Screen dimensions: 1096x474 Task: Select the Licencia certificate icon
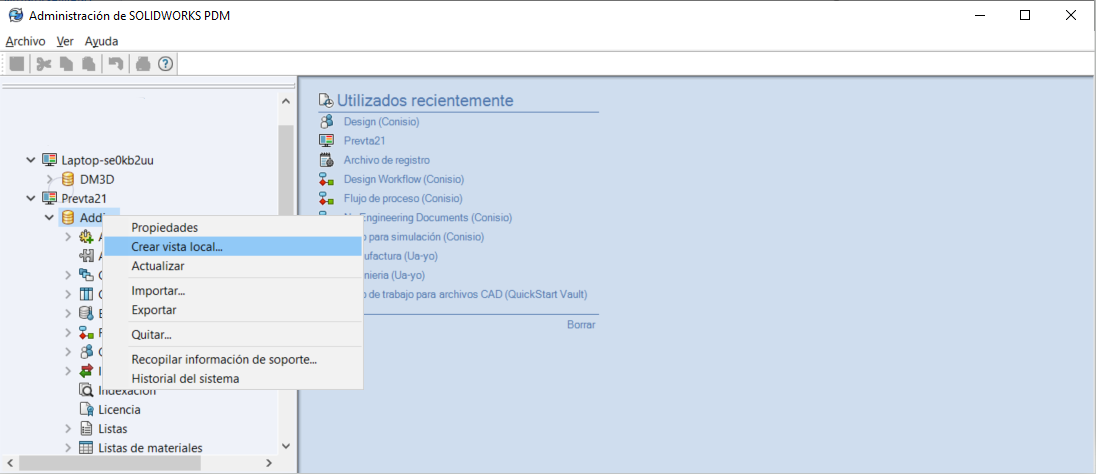pos(87,409)
